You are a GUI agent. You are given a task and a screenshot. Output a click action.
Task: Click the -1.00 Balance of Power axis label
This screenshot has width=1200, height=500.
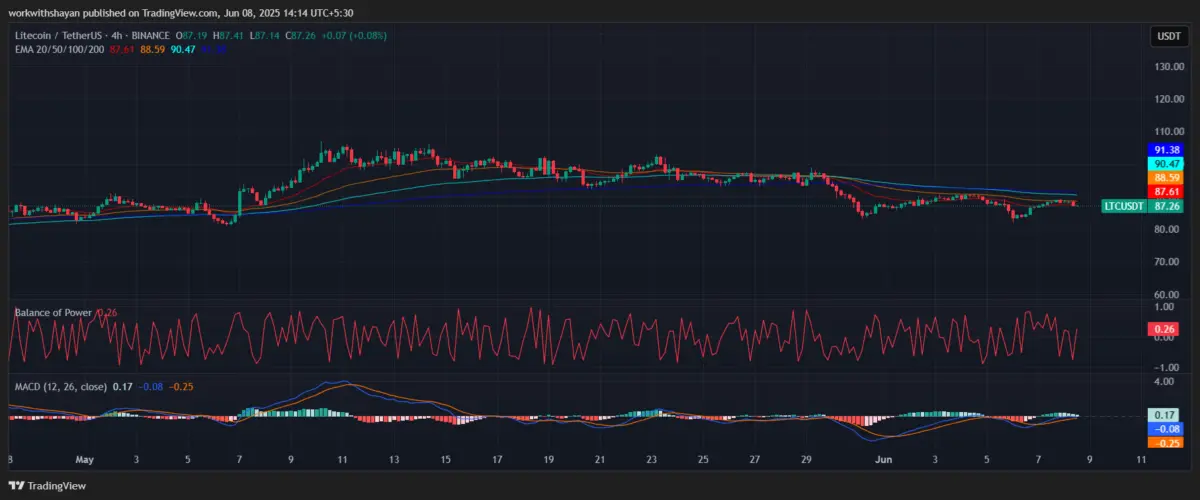point(1165,368)
